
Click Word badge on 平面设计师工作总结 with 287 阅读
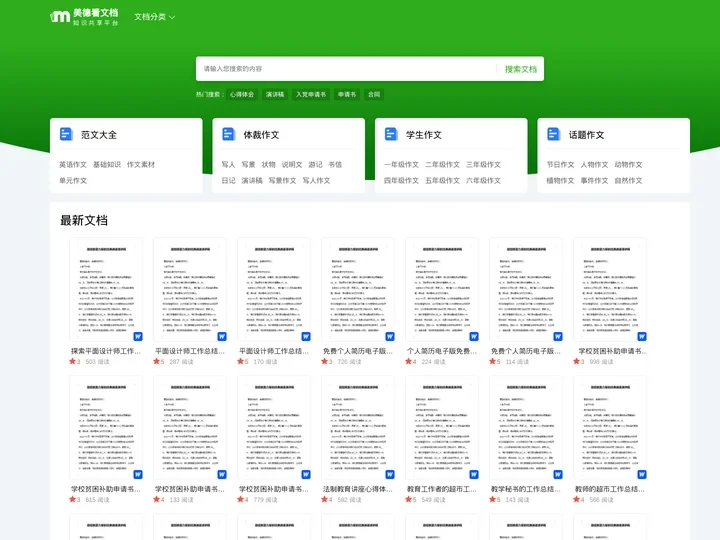[x=222, y=337]
